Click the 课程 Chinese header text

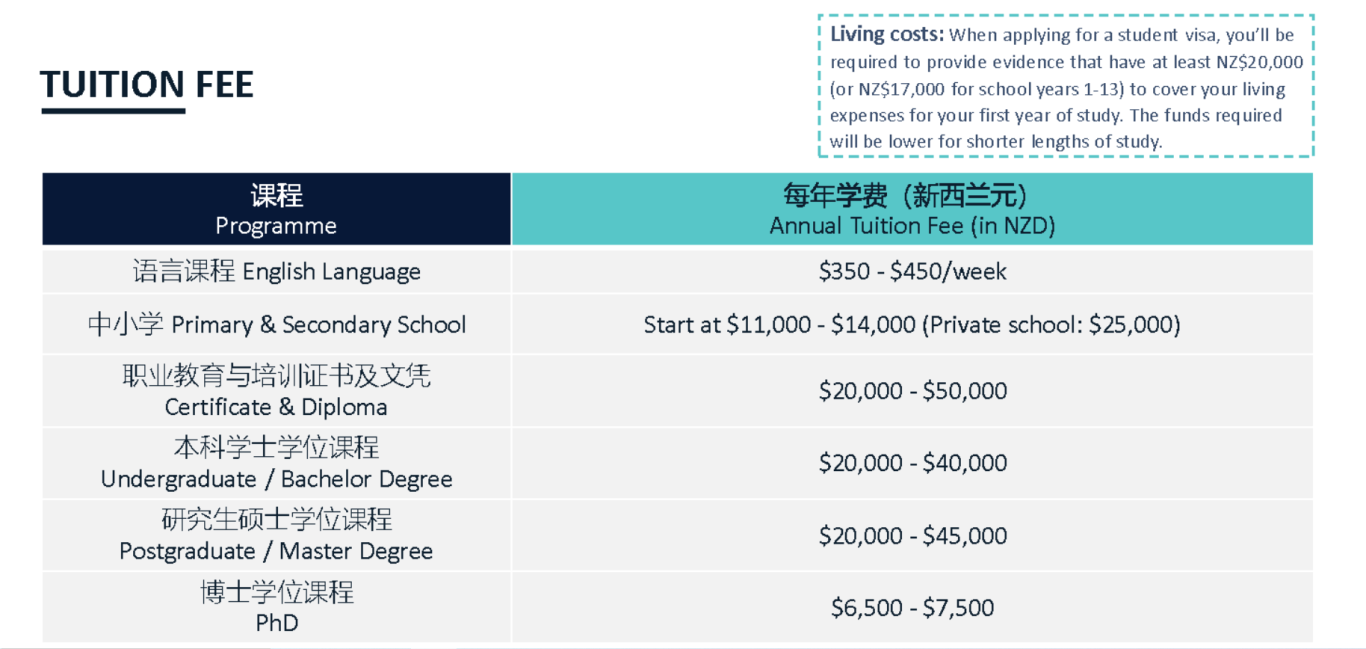277,194
